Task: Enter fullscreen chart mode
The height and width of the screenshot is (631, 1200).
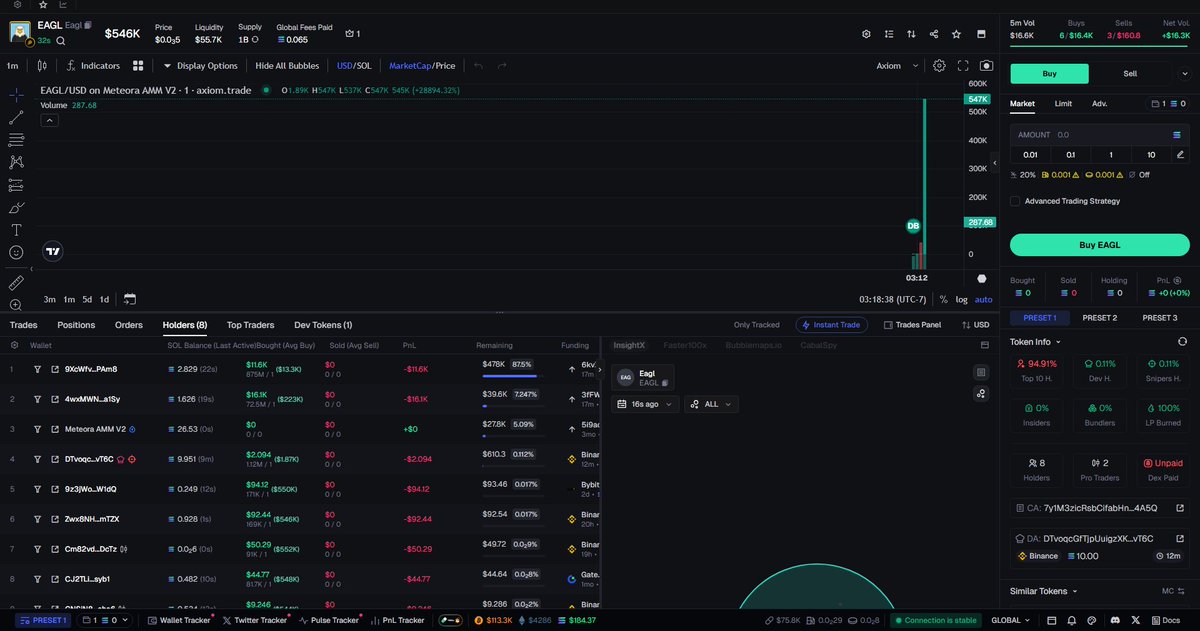Action: (x=963, y=66)
